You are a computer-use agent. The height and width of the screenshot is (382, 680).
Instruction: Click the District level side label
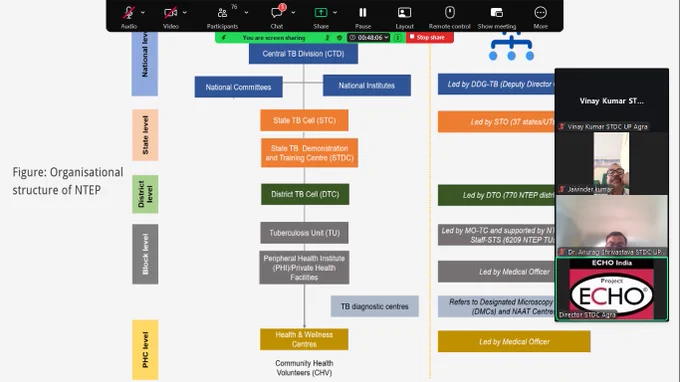(x=145, y=194)
